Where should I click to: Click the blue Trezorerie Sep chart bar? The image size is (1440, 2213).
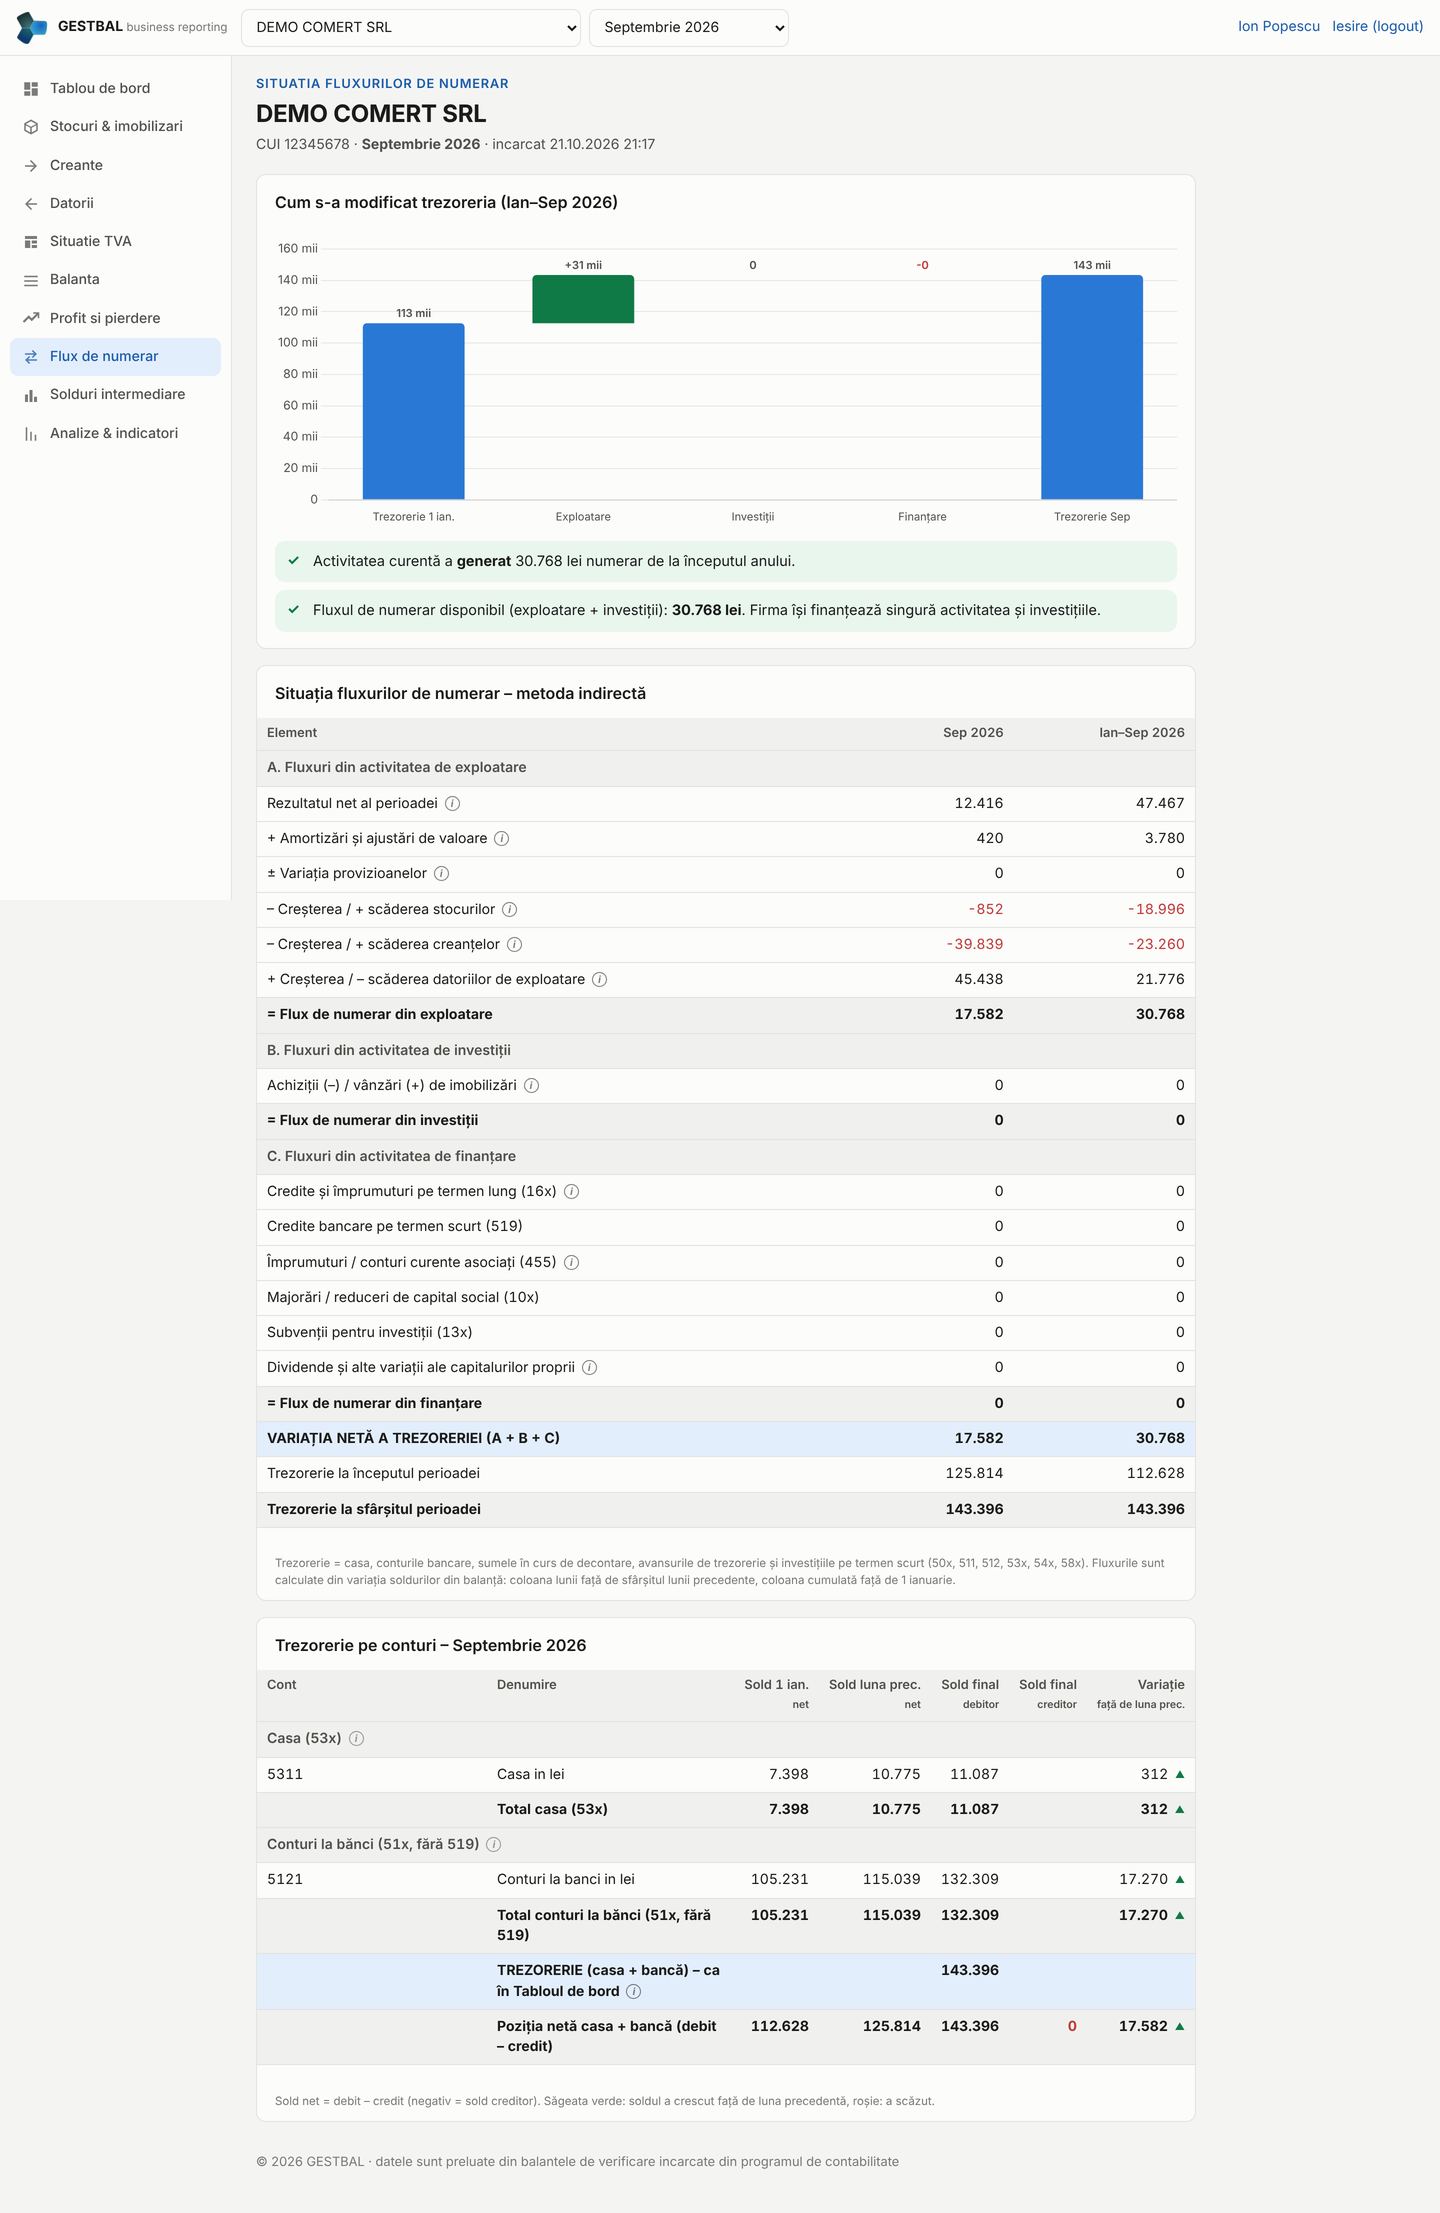coord(1092,387)
